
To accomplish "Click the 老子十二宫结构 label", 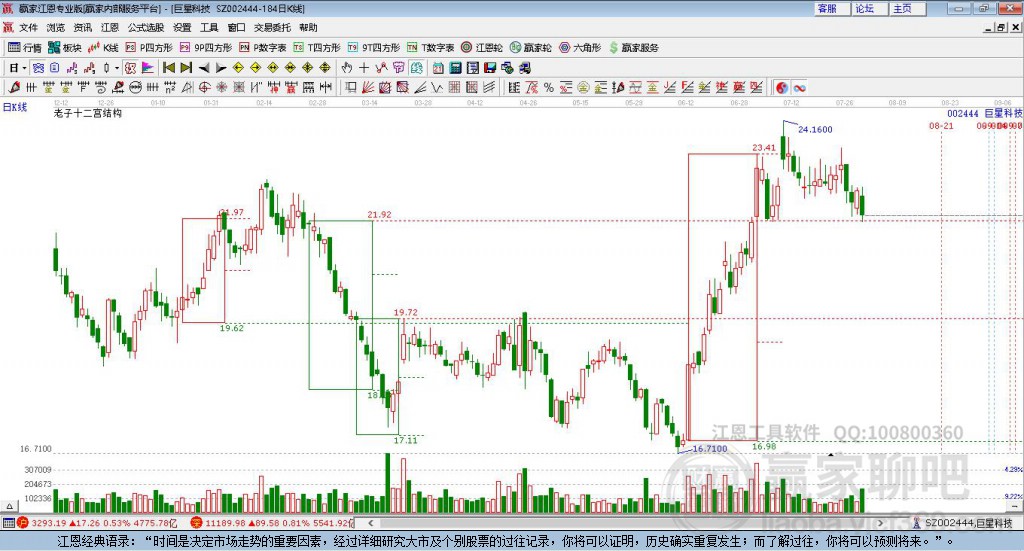I will (x=88, y=113).
